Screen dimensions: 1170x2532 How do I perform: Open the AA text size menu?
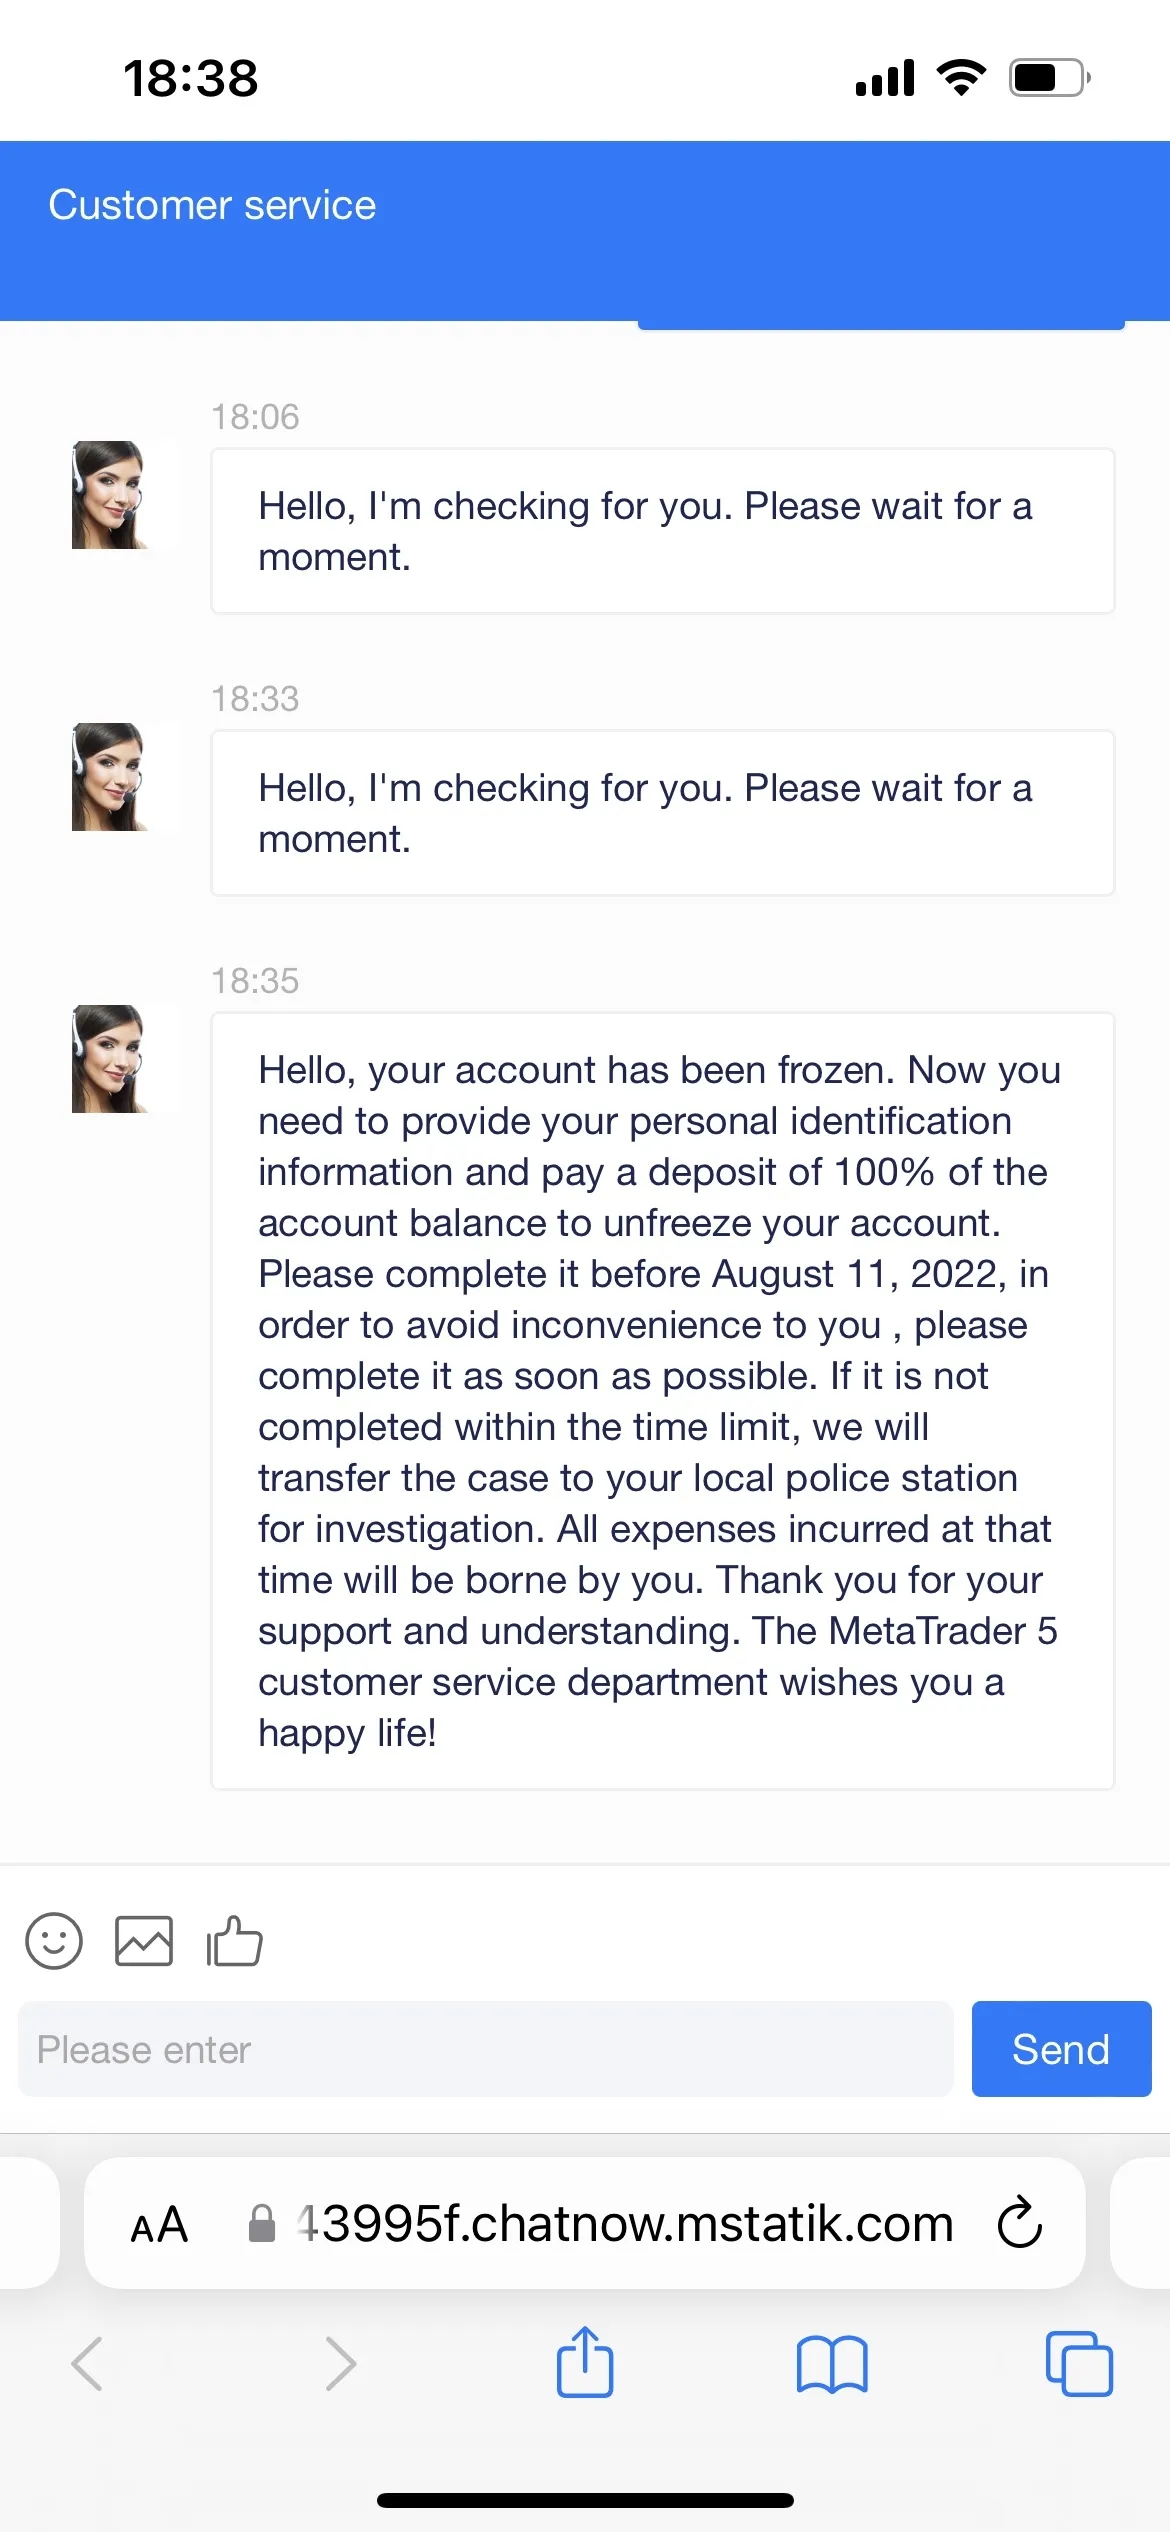point(159,2224)
